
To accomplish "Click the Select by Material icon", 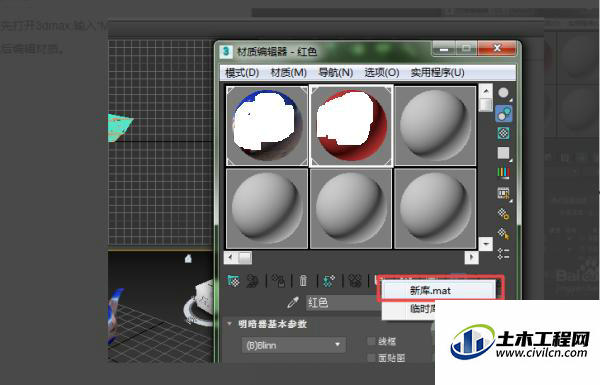I will point(504,233).
